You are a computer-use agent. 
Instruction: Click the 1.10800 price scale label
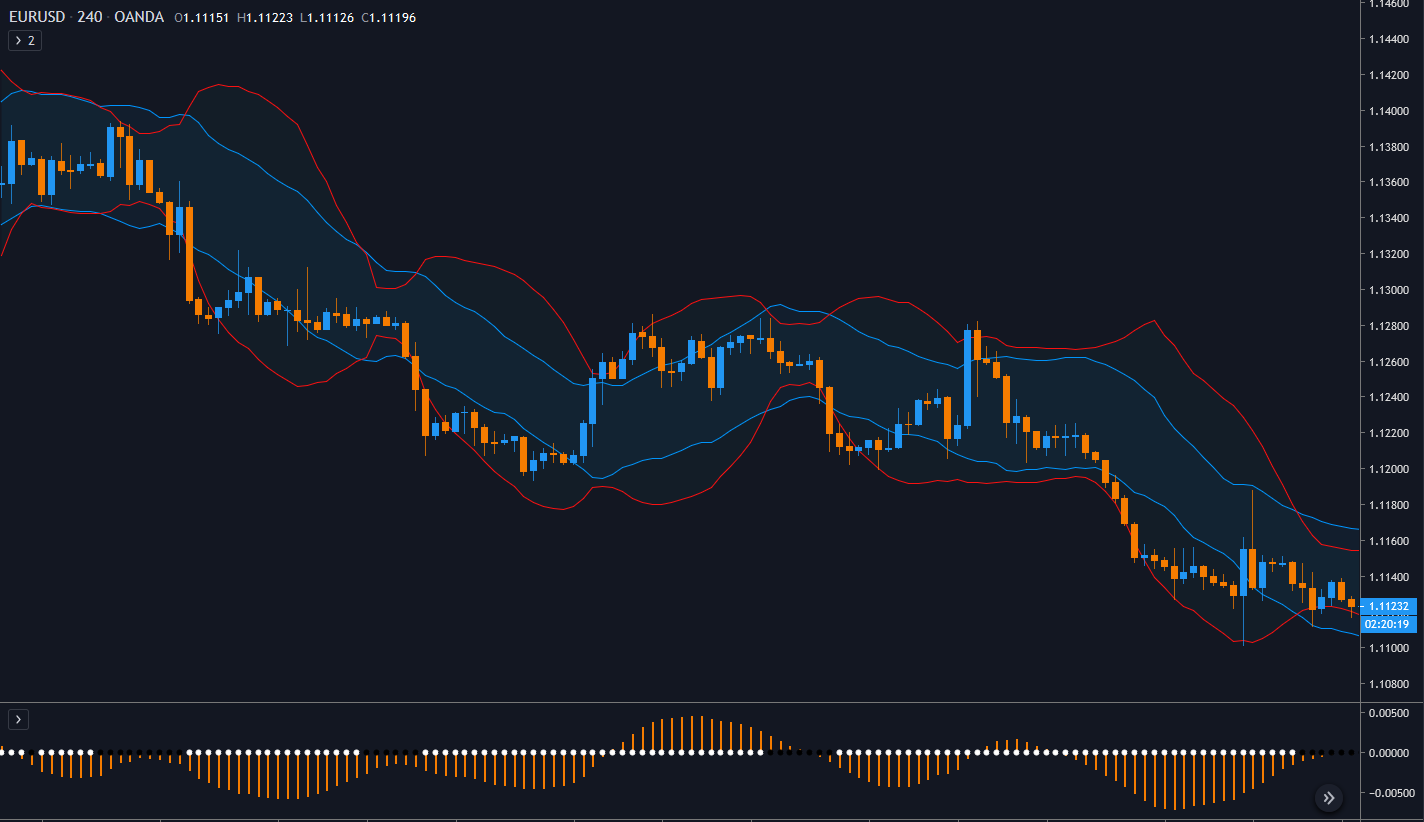click(1390, 684)
